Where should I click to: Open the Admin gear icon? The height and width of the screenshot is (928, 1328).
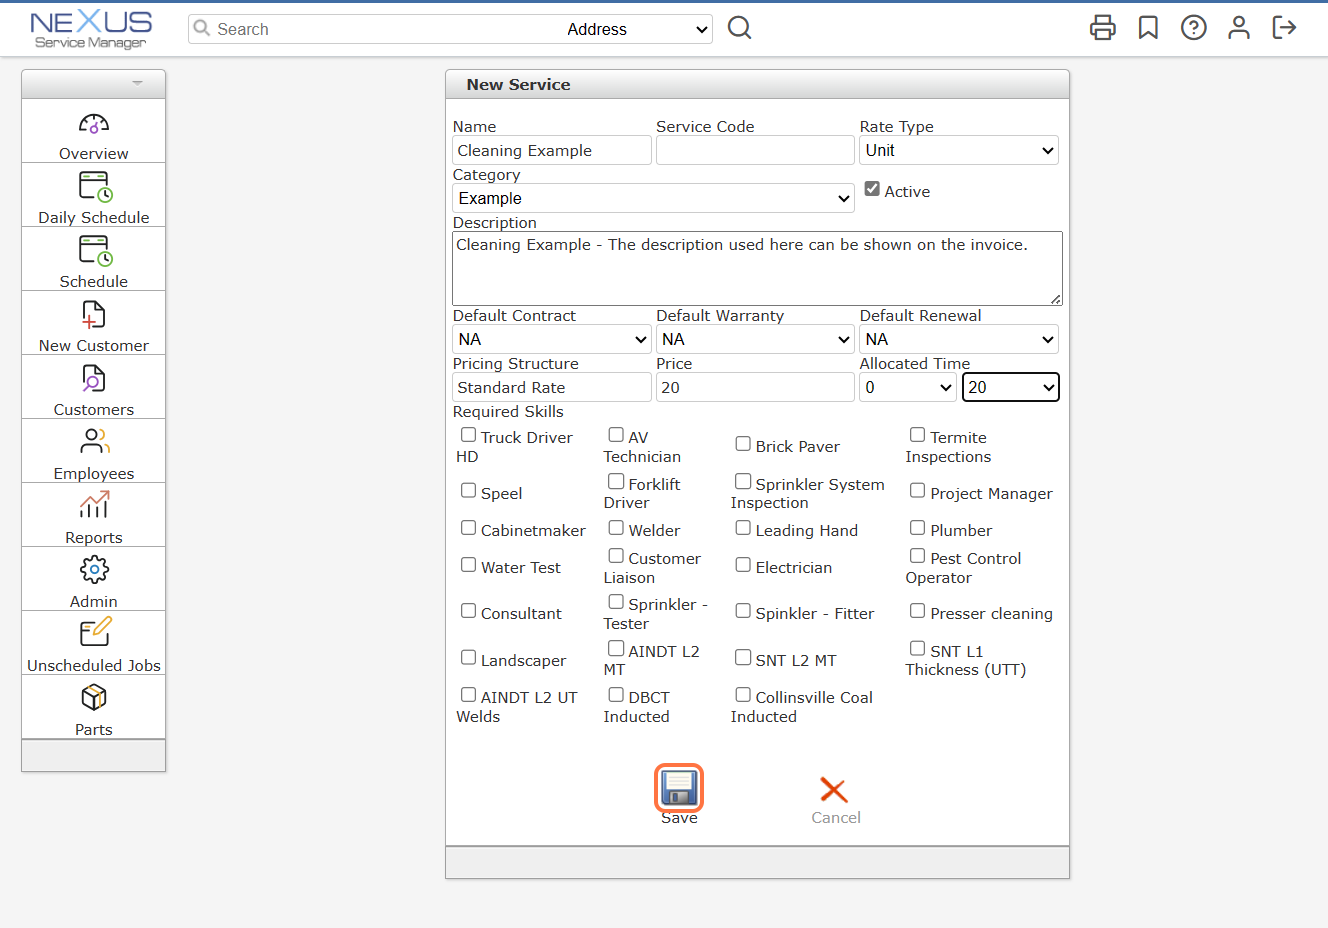coord(94,570)
